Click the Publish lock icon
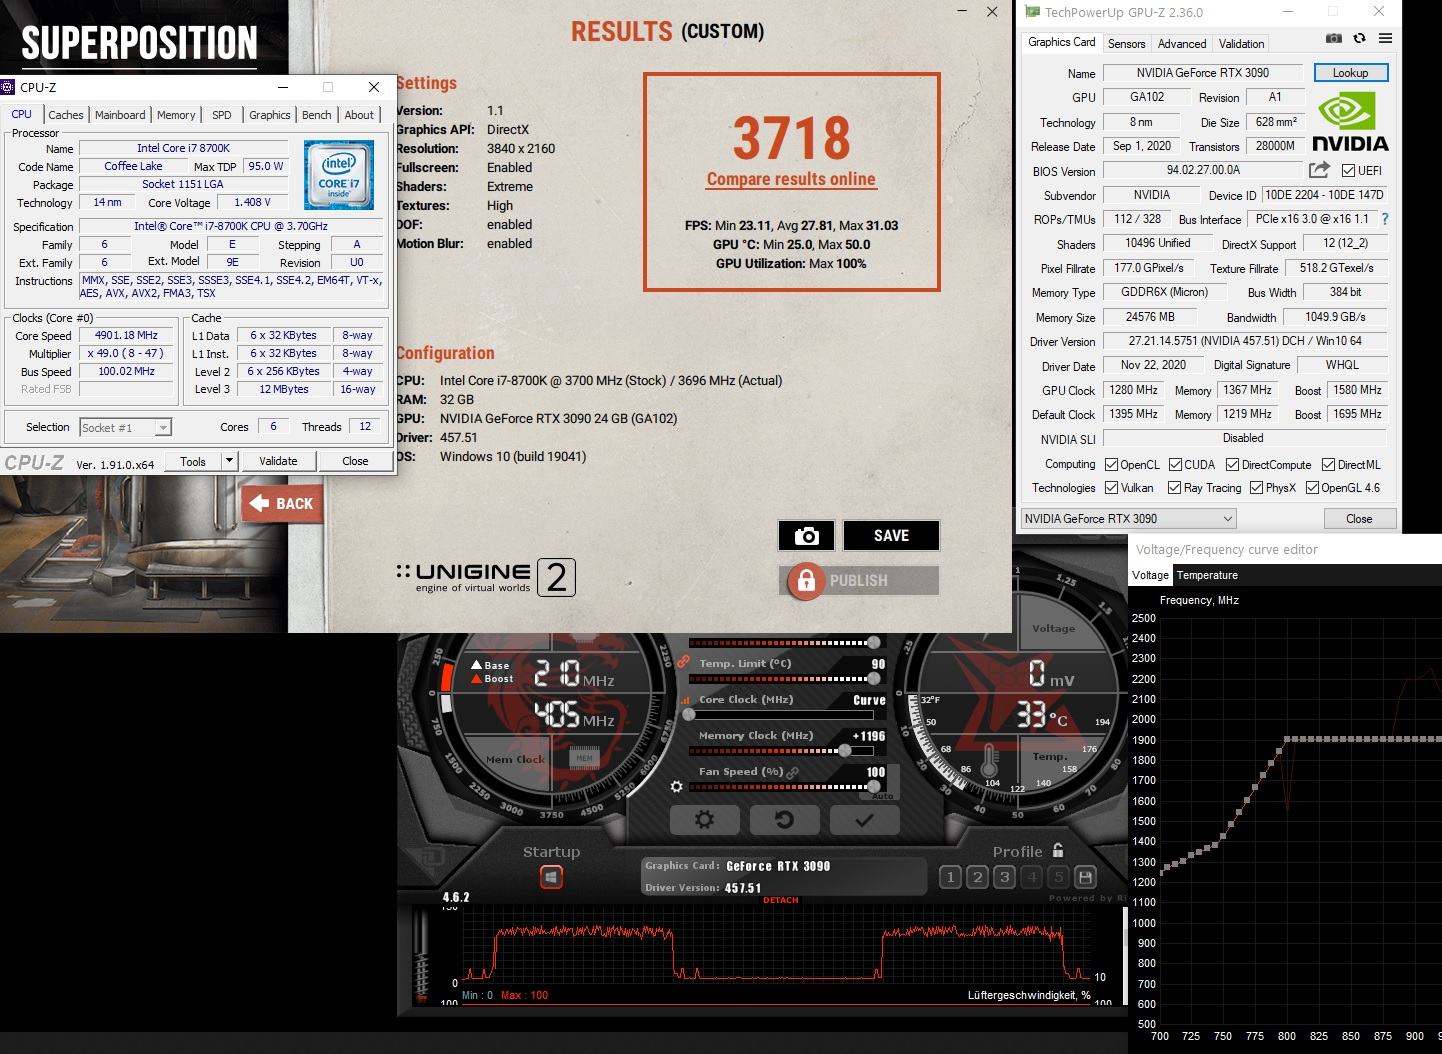The image size is (1442, 1054). (805, 581)
